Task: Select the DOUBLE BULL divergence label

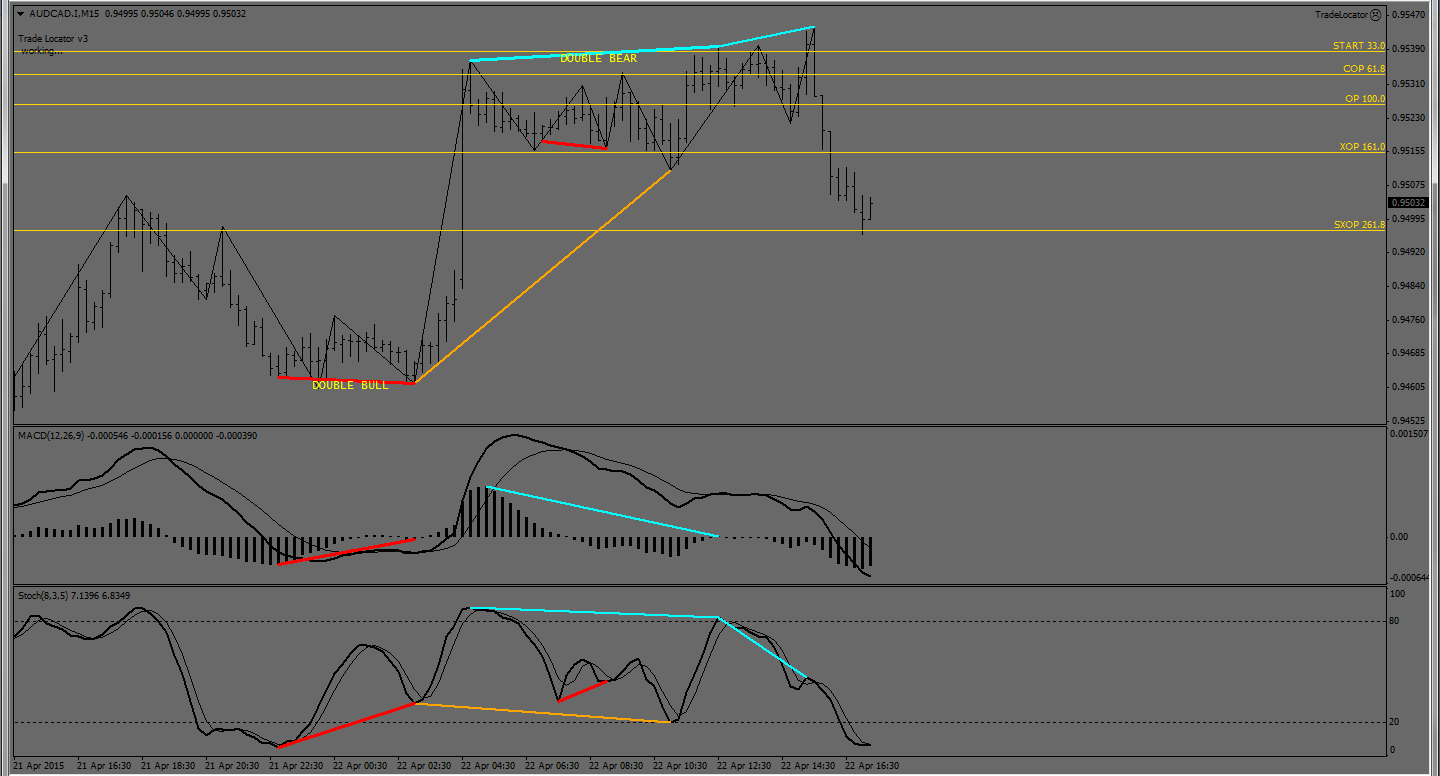Action: click(x=350, y=386)
